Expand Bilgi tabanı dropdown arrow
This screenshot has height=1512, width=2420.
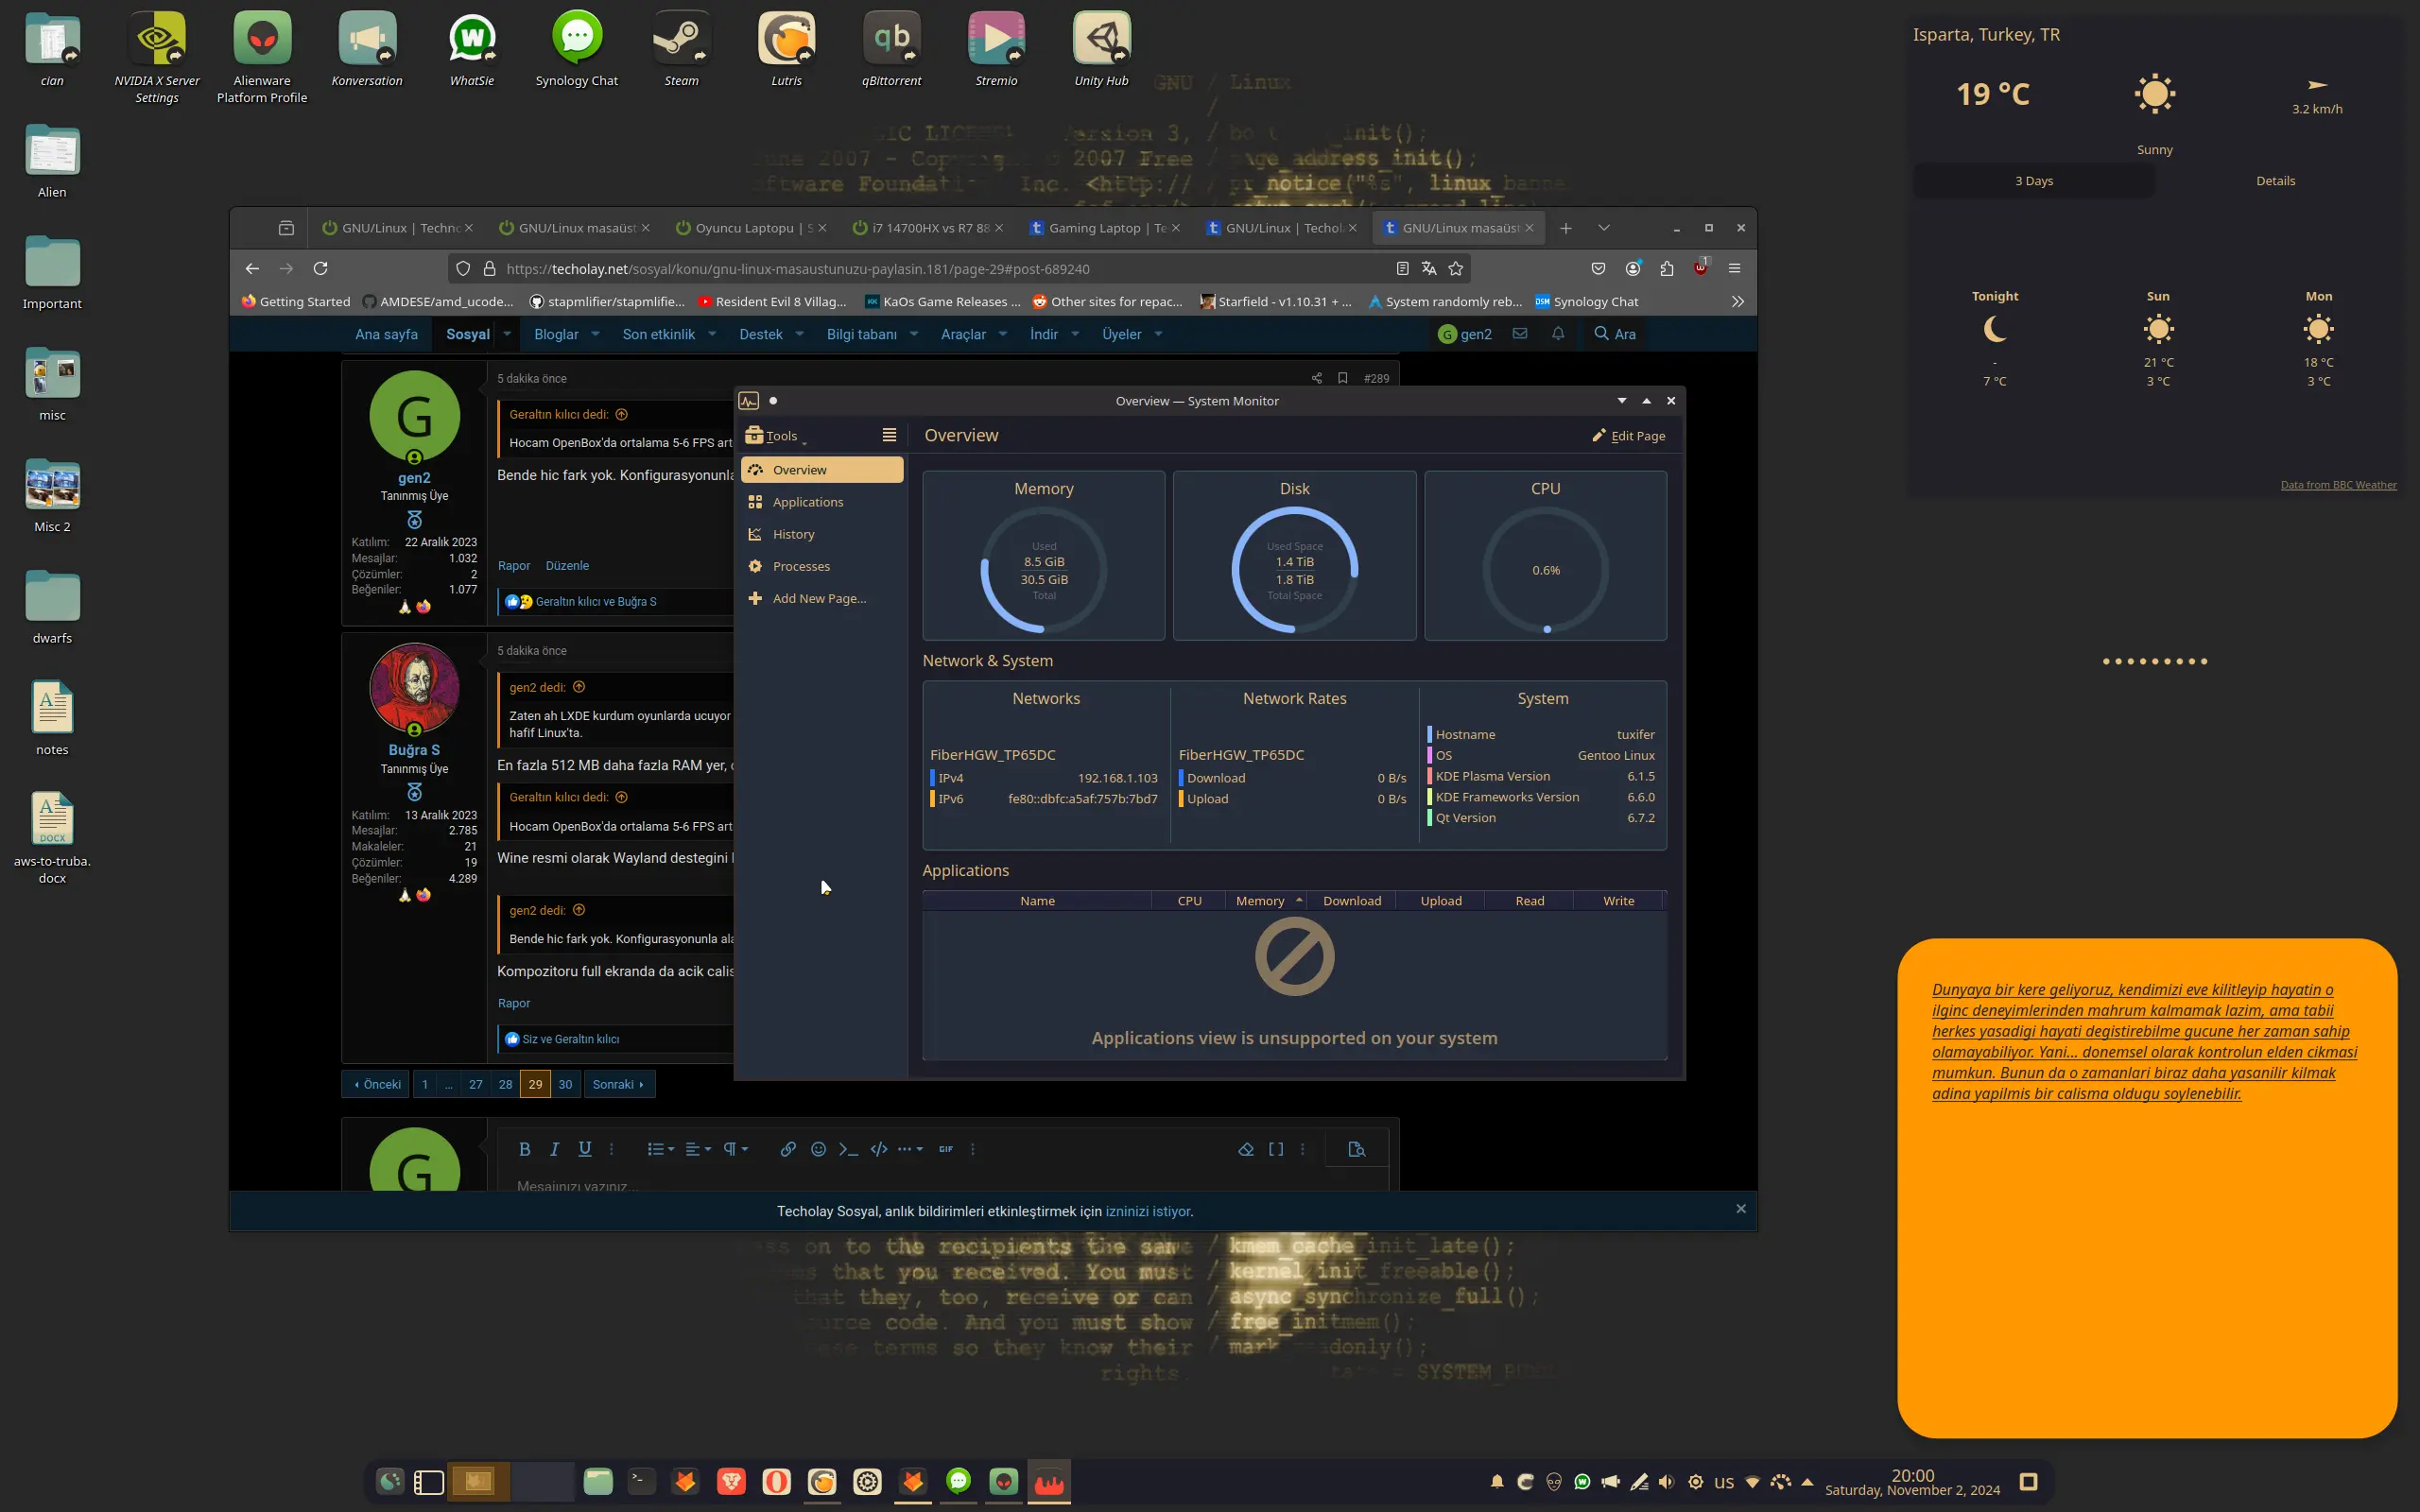click(x=914, y=334)
